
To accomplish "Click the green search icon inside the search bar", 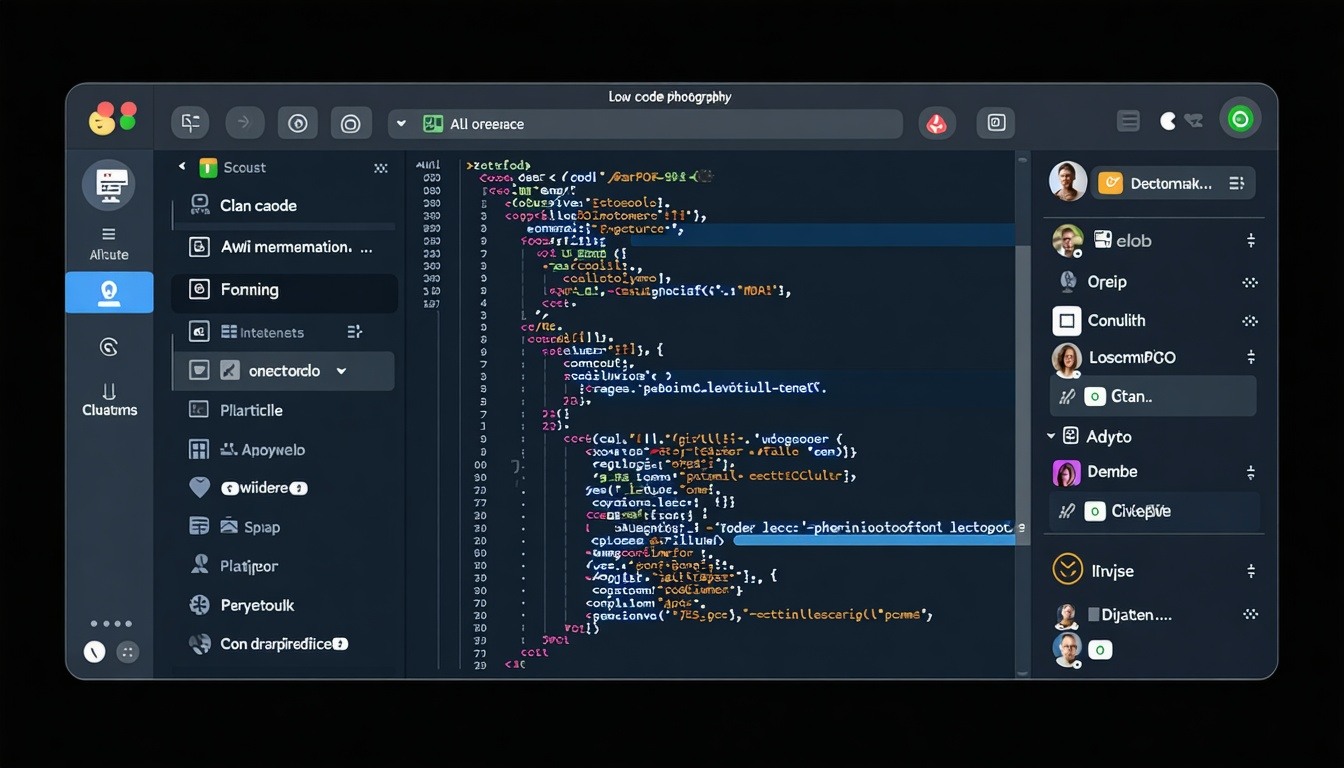I will (432, 123).
